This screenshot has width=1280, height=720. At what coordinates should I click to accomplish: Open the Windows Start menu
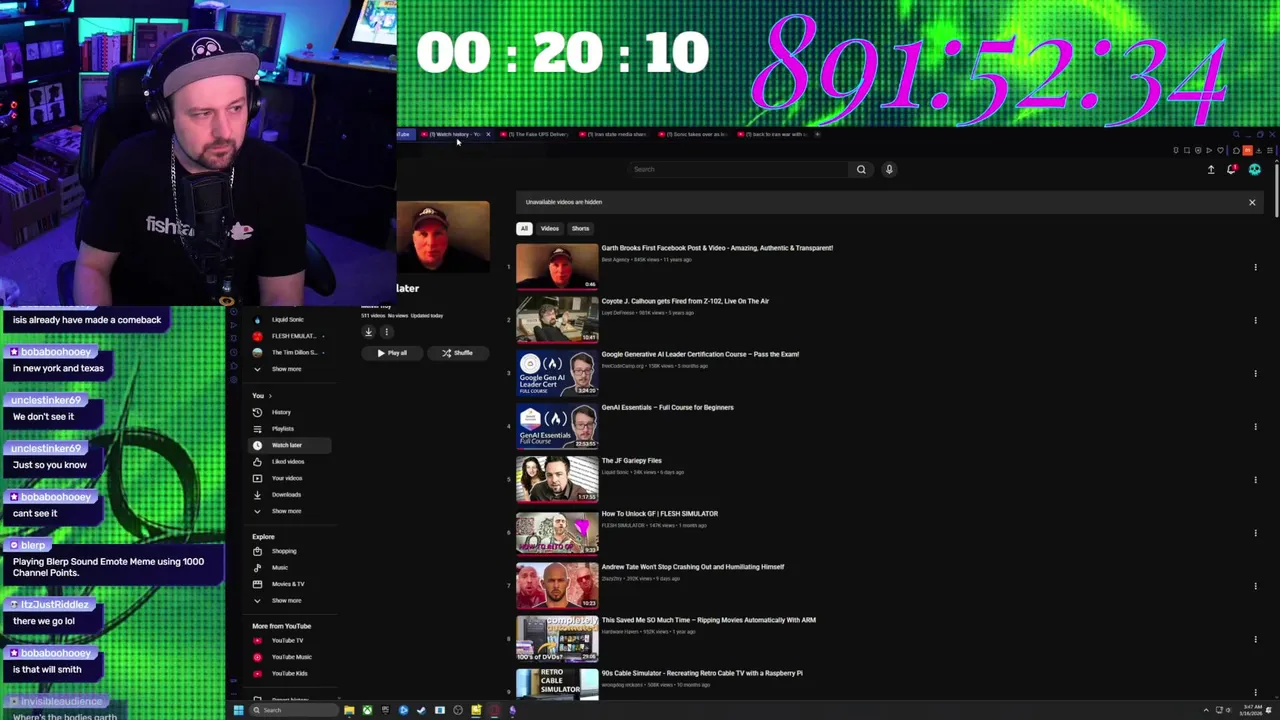pos(238,710)
